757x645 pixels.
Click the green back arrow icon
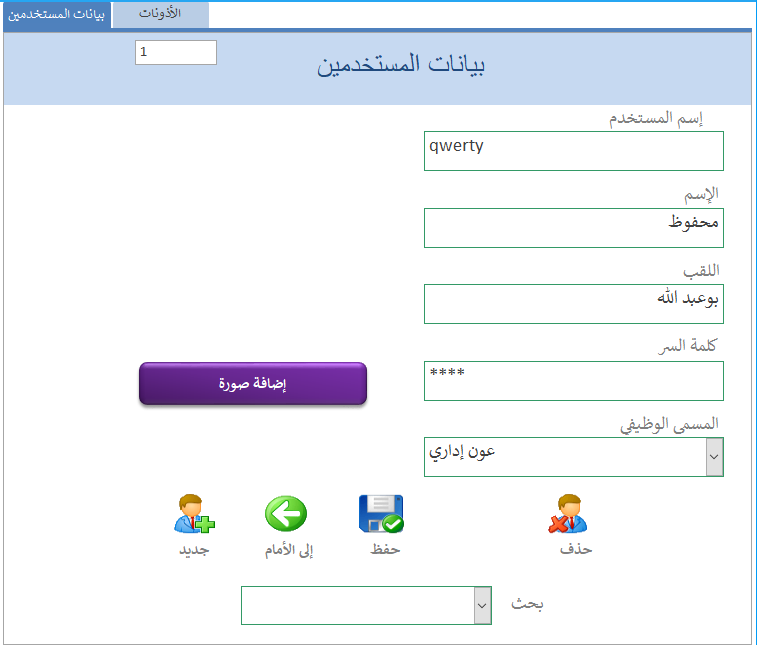[x=286, y=514]
